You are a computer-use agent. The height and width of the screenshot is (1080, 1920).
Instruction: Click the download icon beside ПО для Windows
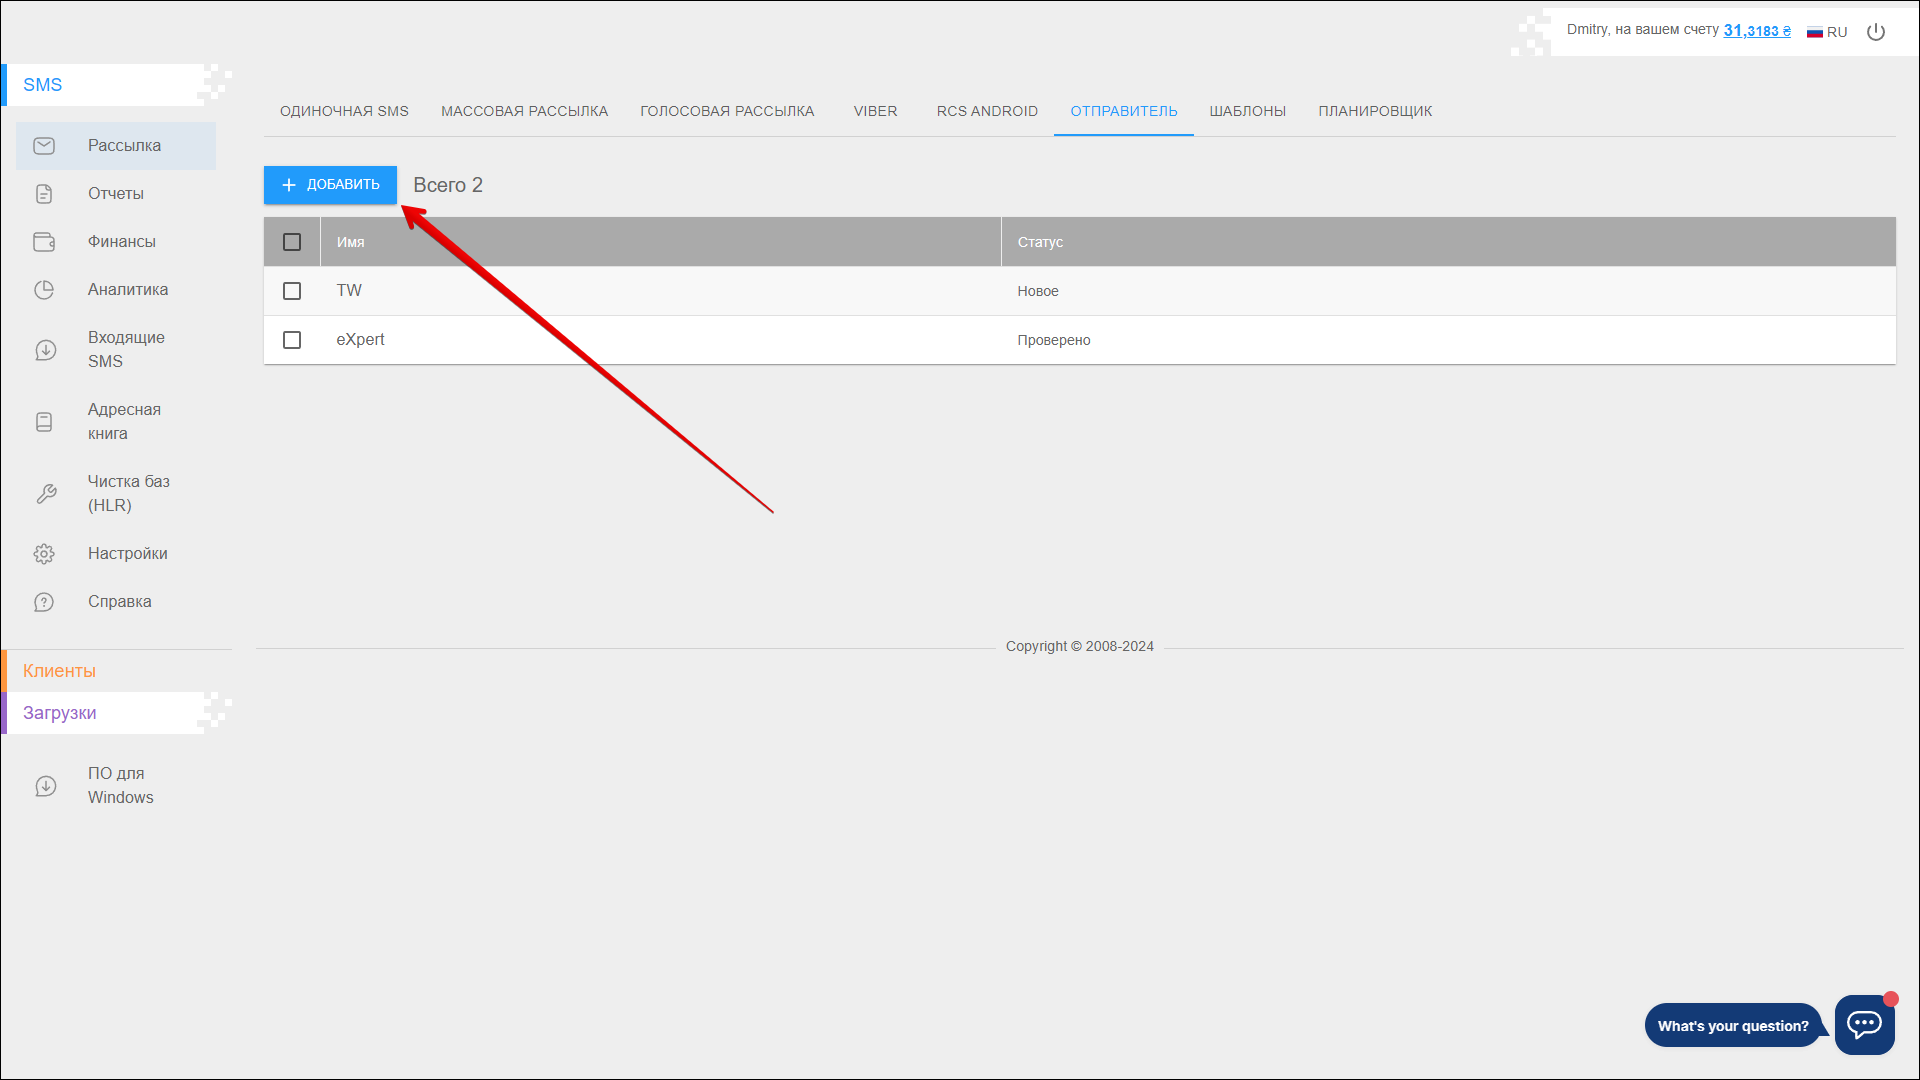click(x=46, y=786)
